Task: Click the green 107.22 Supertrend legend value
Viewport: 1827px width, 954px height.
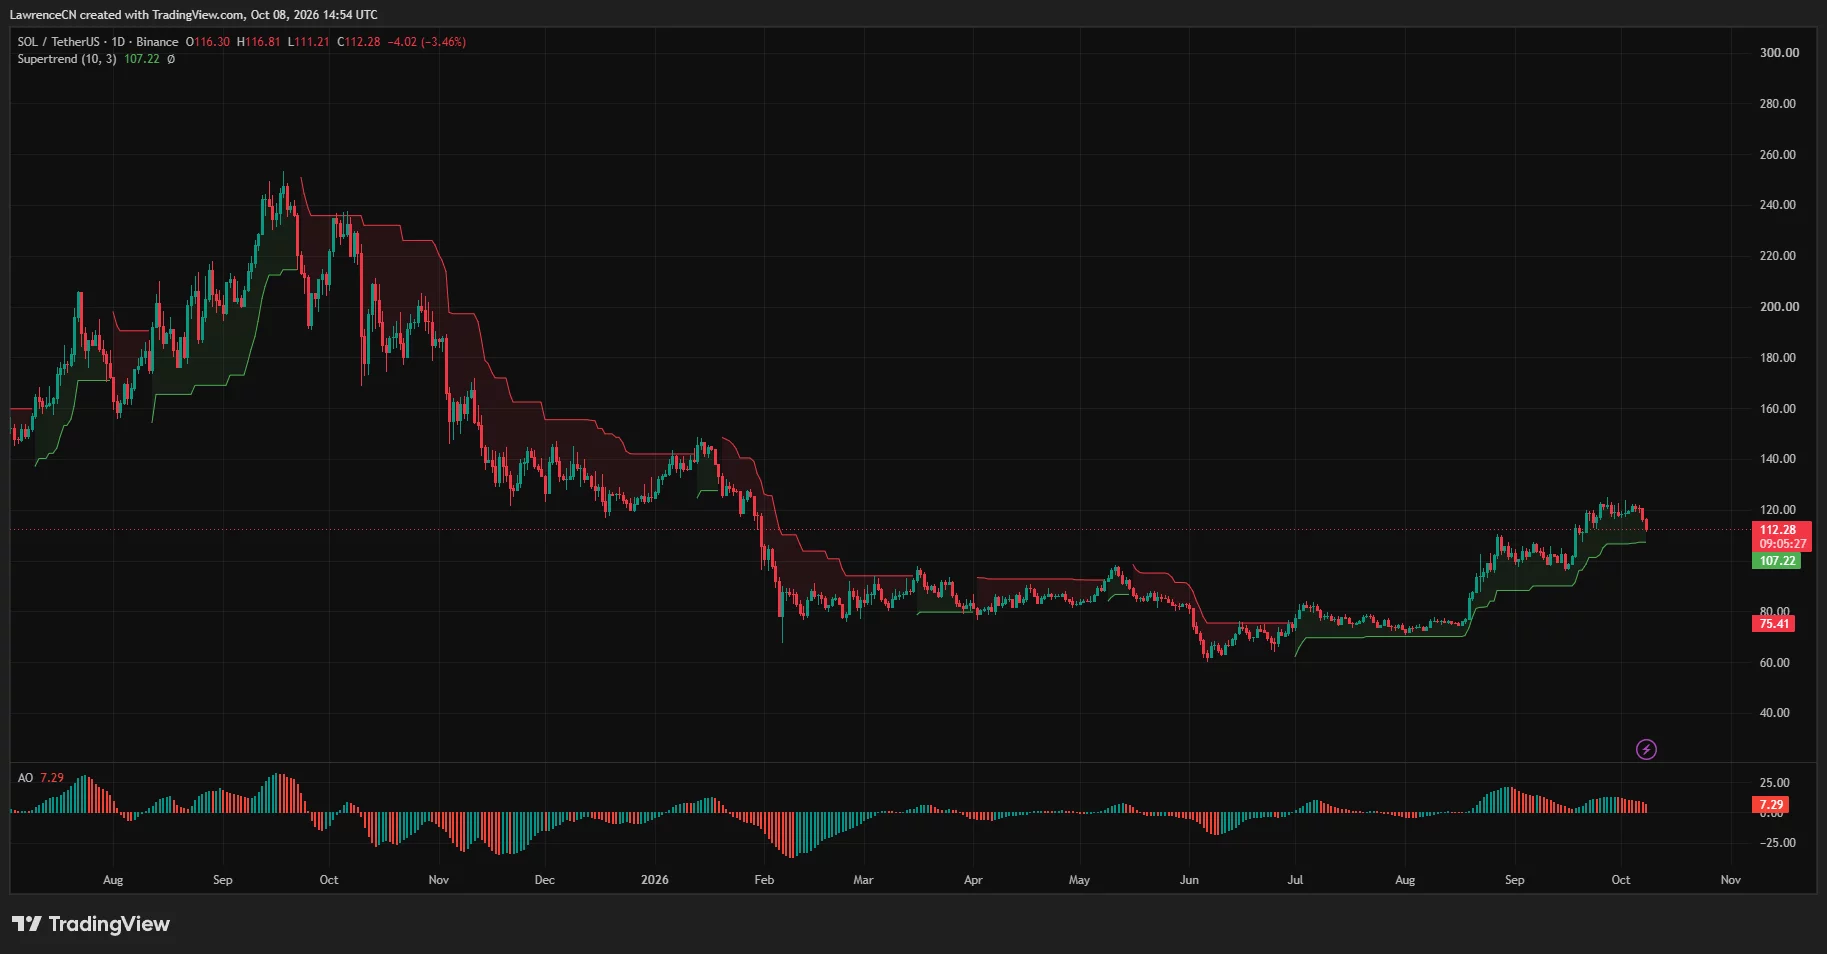Action: pos(142,59)
